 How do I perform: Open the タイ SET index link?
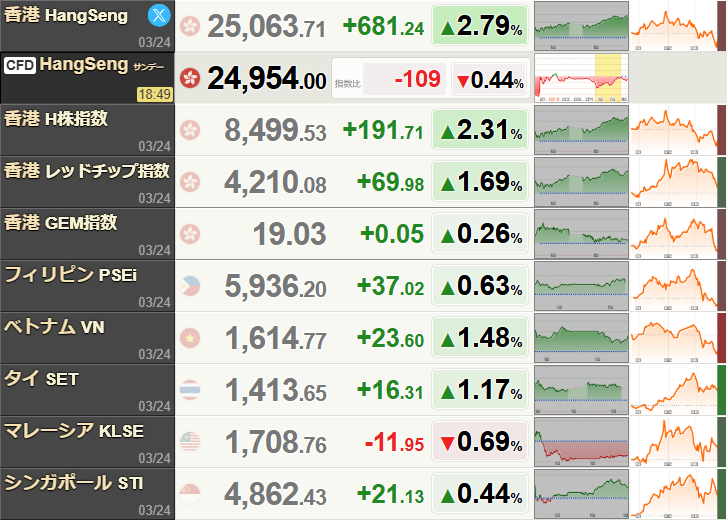tap(41, 379)
